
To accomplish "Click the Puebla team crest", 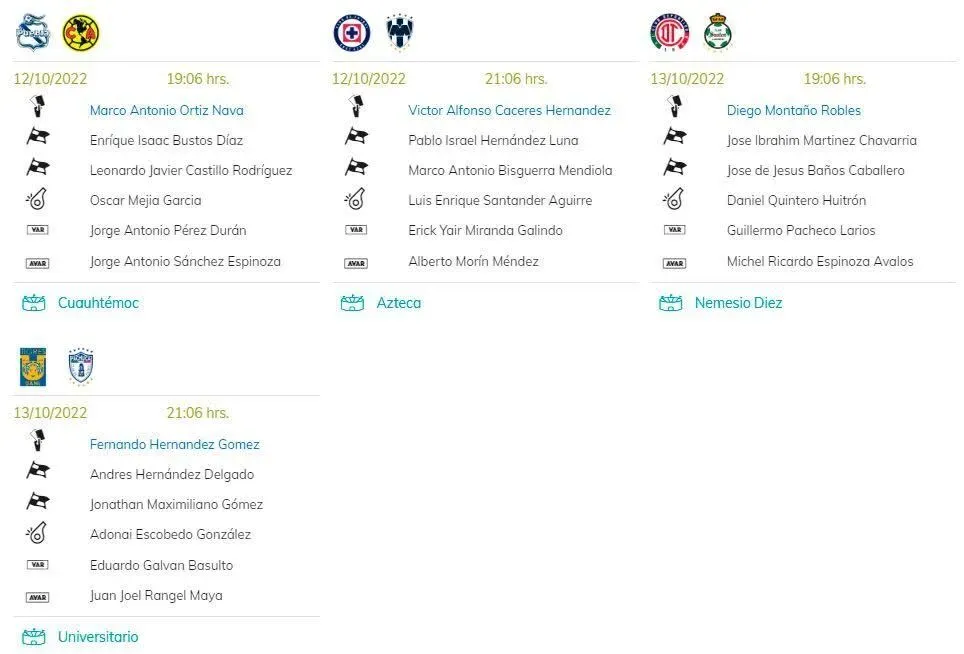I will [33, 32].
